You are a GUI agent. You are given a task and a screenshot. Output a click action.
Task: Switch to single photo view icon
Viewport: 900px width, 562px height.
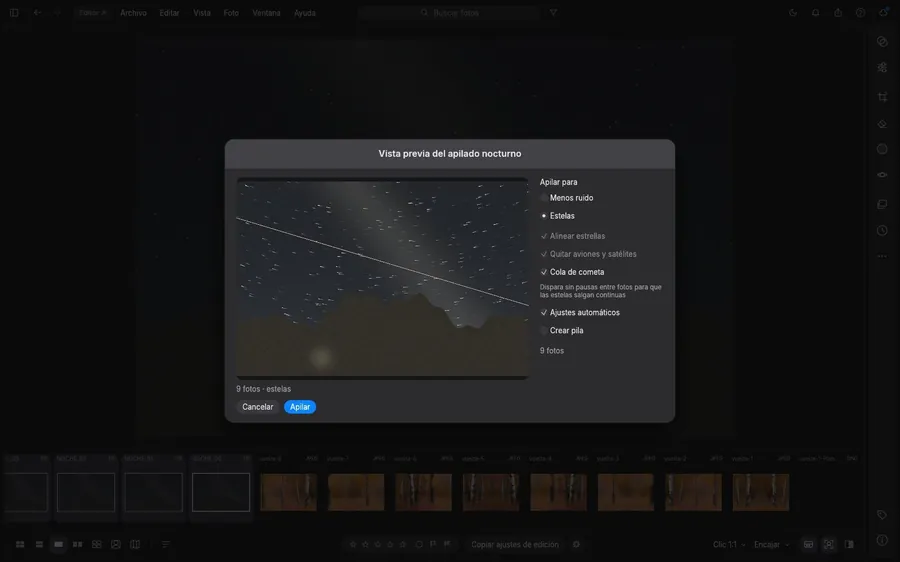coord(59,544)
